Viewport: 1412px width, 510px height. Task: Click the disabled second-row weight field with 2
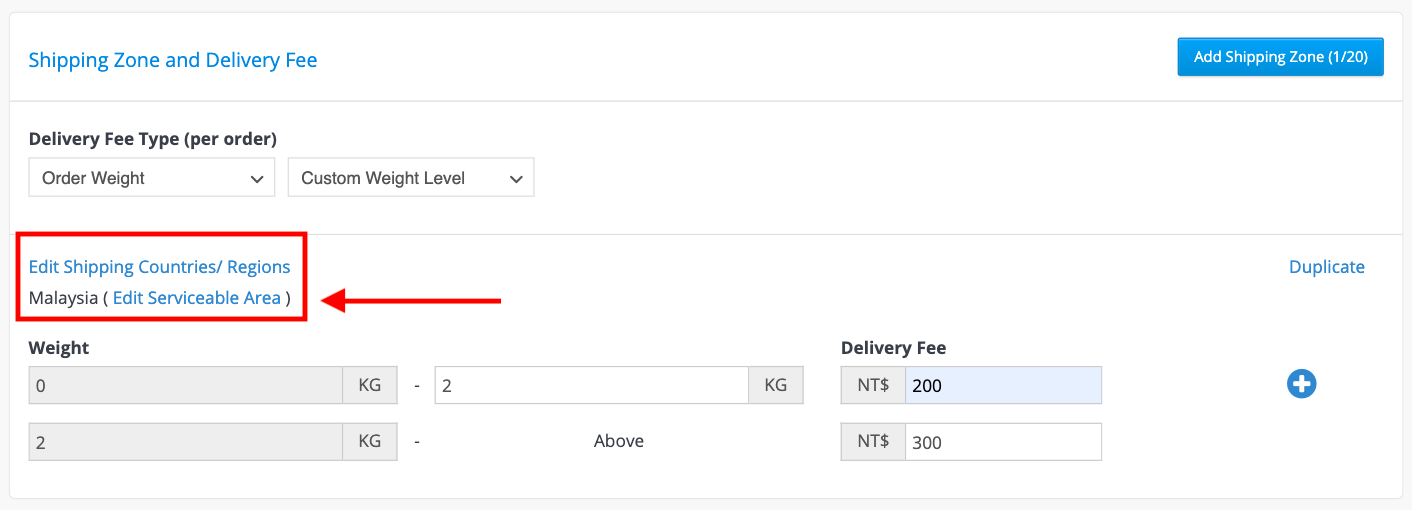(186, 442)
